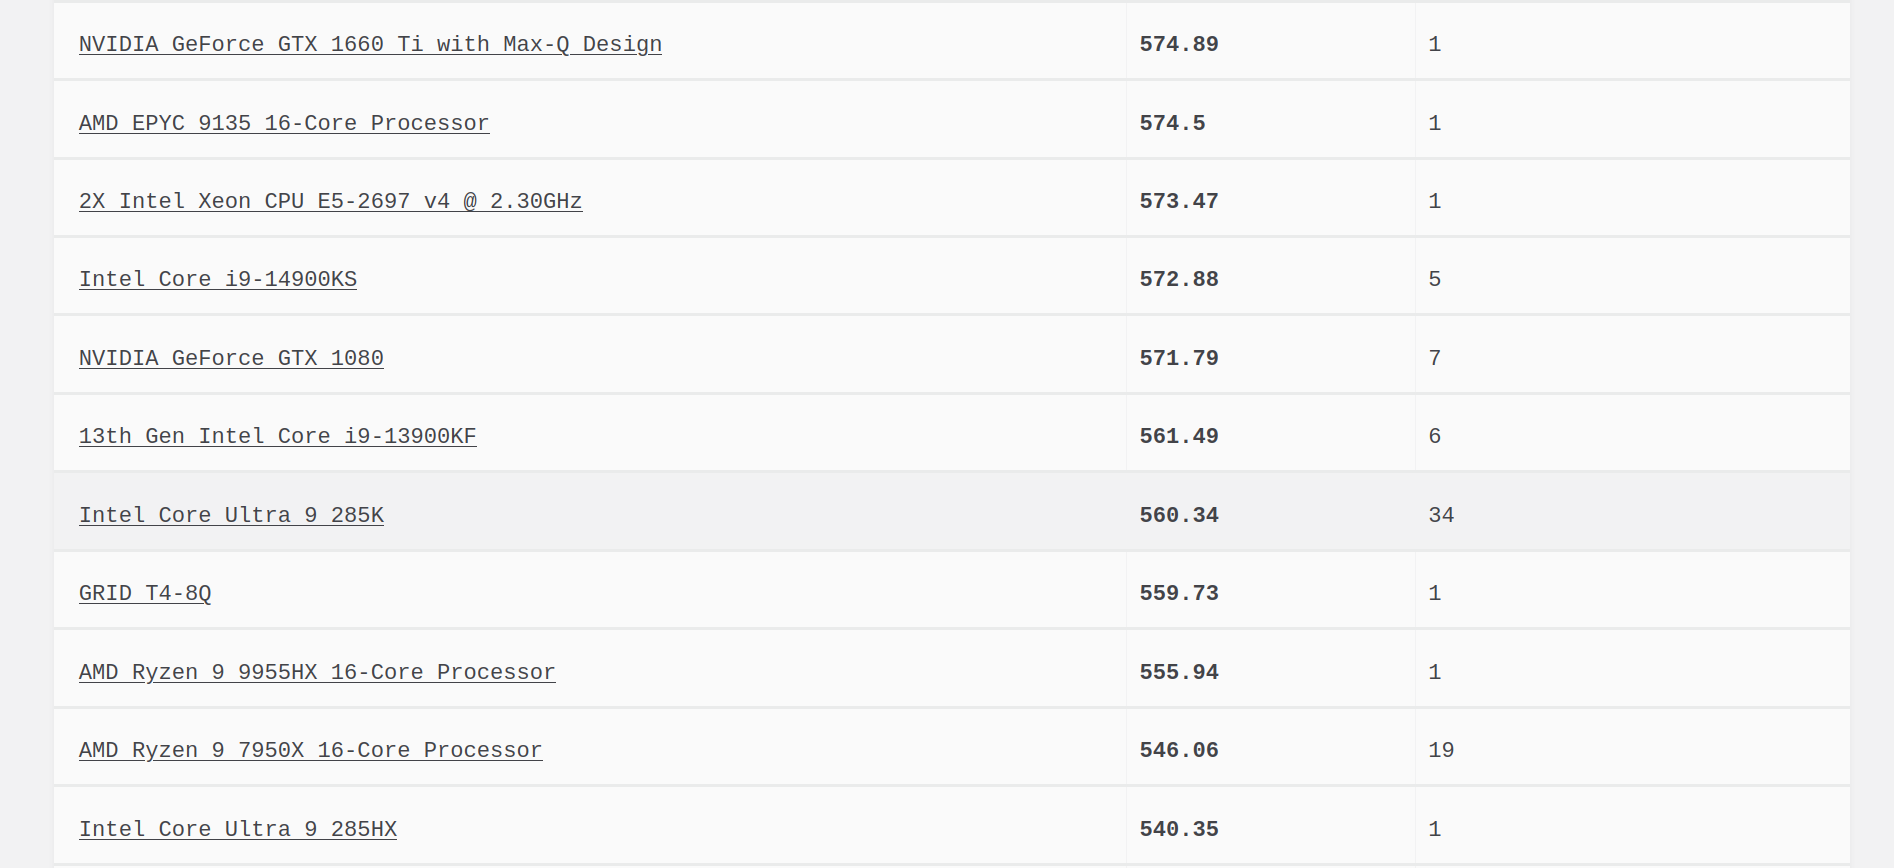Click the 572.88 score value

pyautogui.click(x=1179, y=279)
